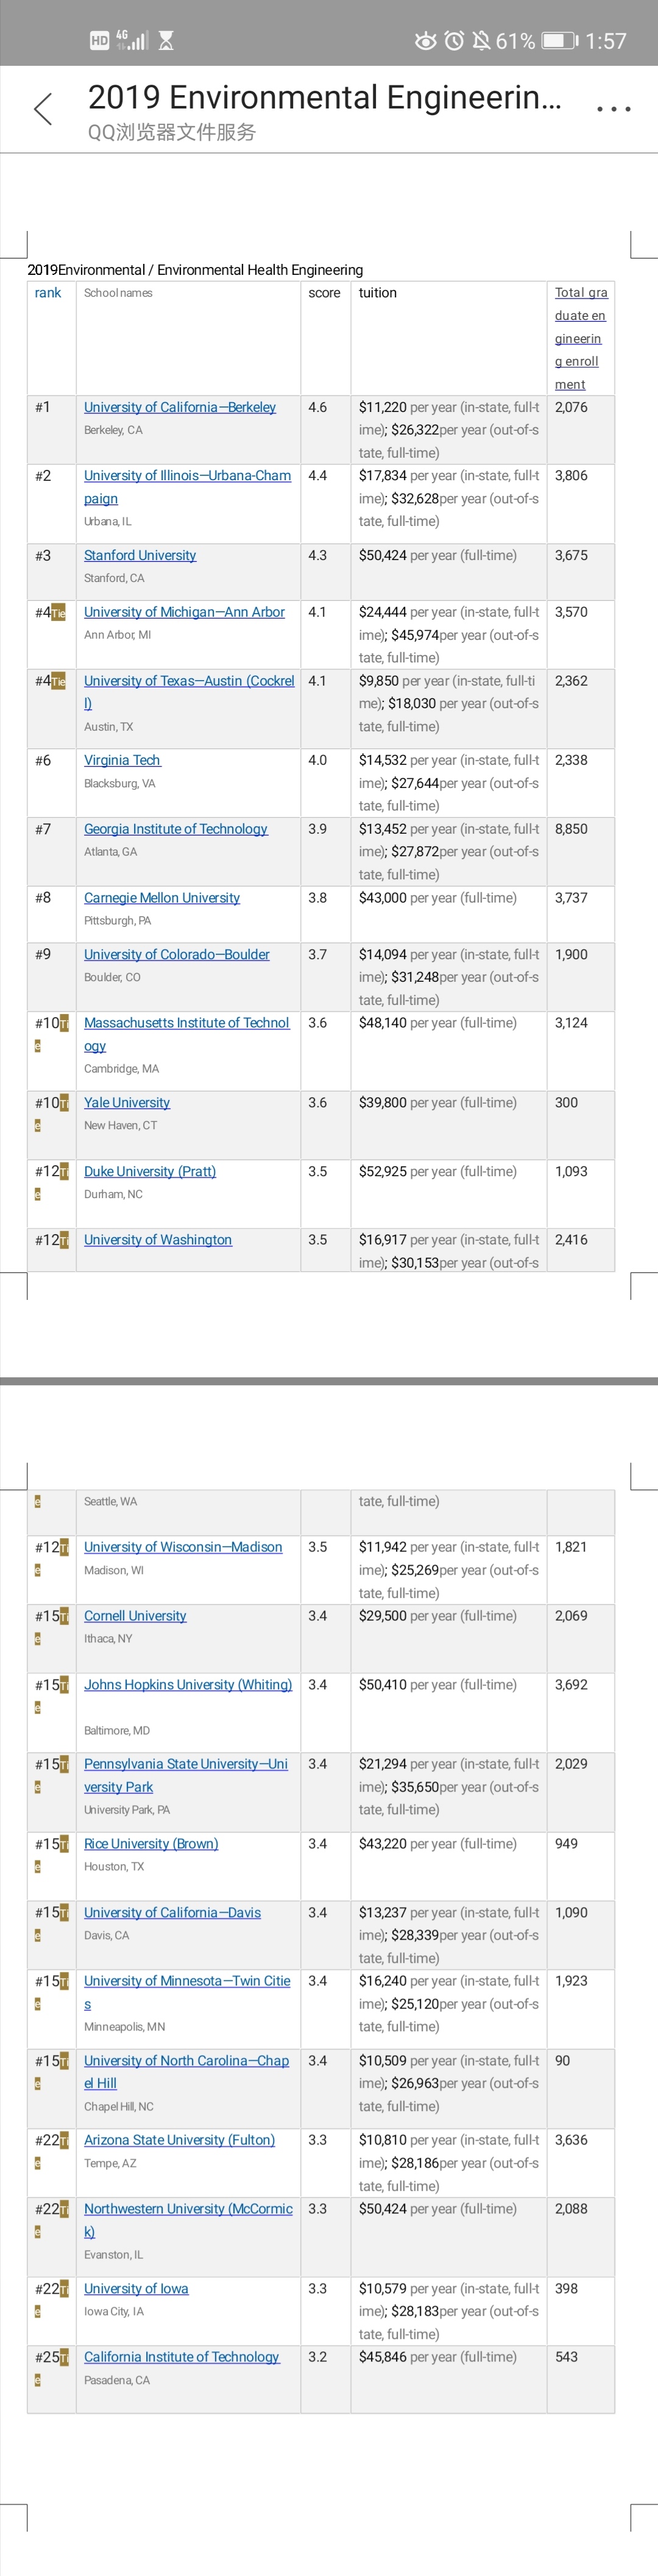Tap the eye comfort status icon
This screenshot has width=658, height=2576.
point(426,41)
